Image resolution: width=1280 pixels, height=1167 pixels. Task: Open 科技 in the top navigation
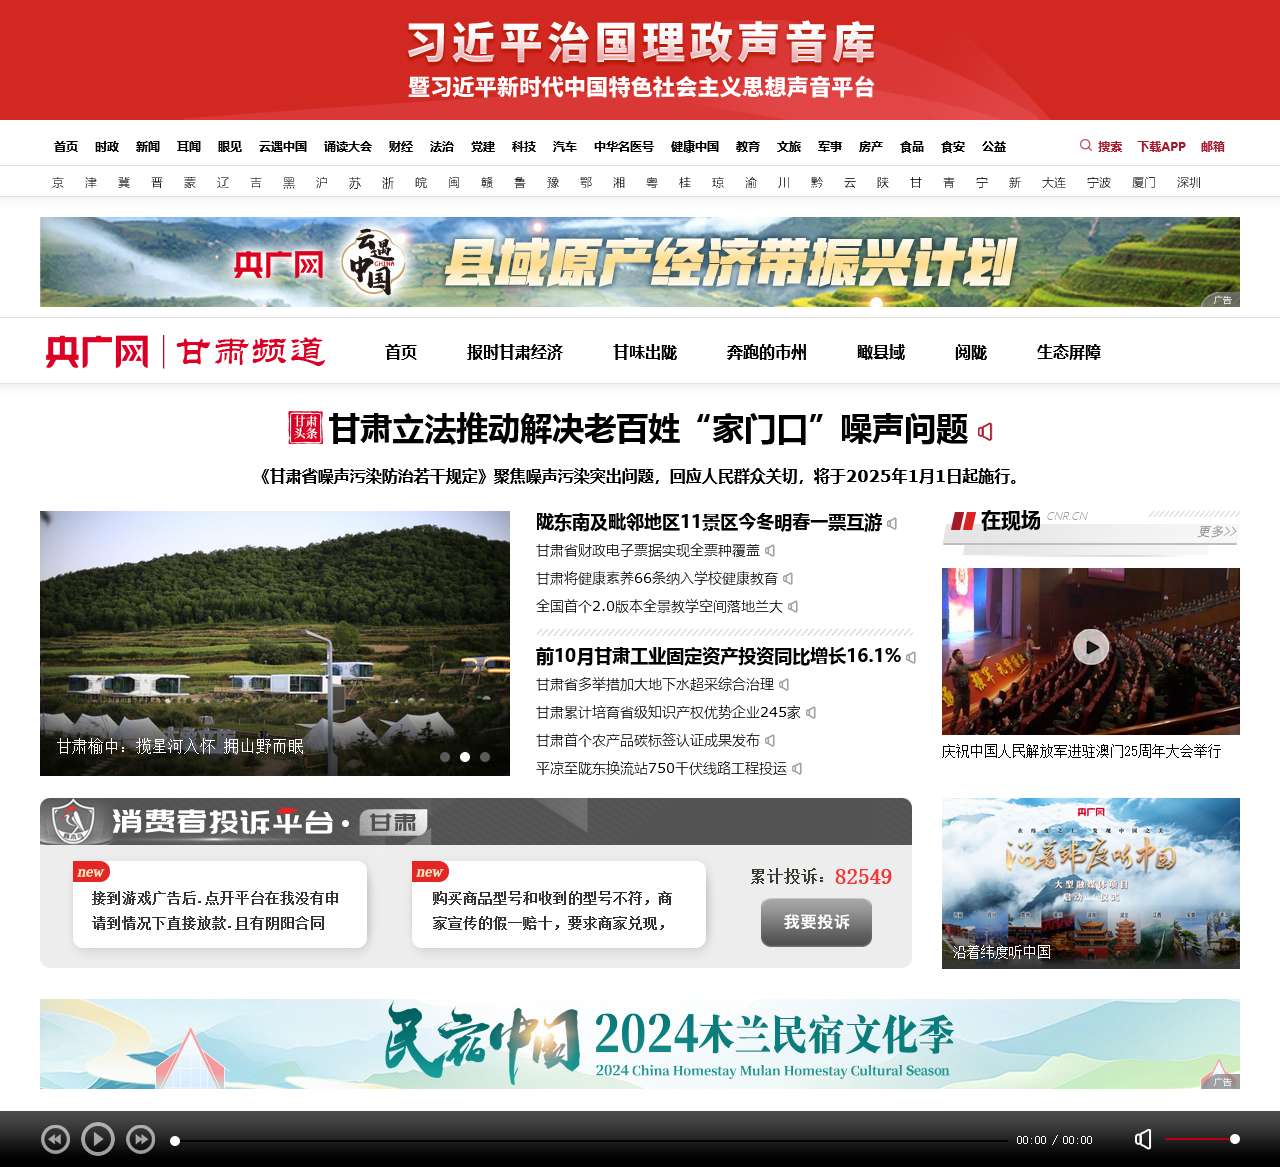point(524,146)
